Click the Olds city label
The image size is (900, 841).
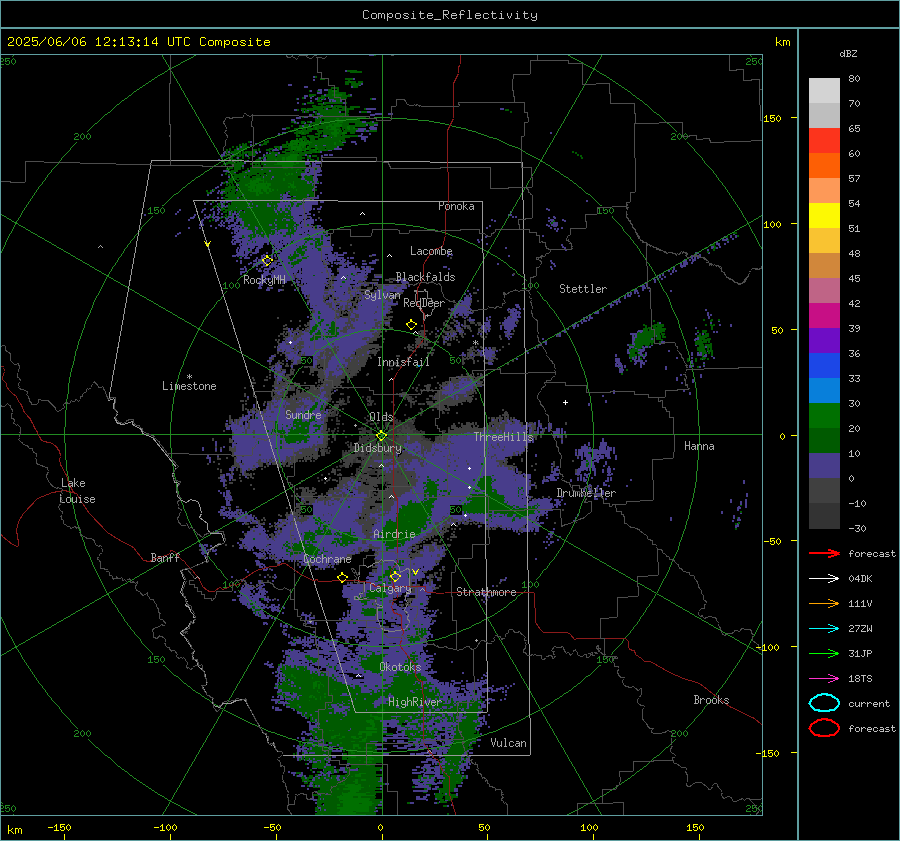[381, 417]
